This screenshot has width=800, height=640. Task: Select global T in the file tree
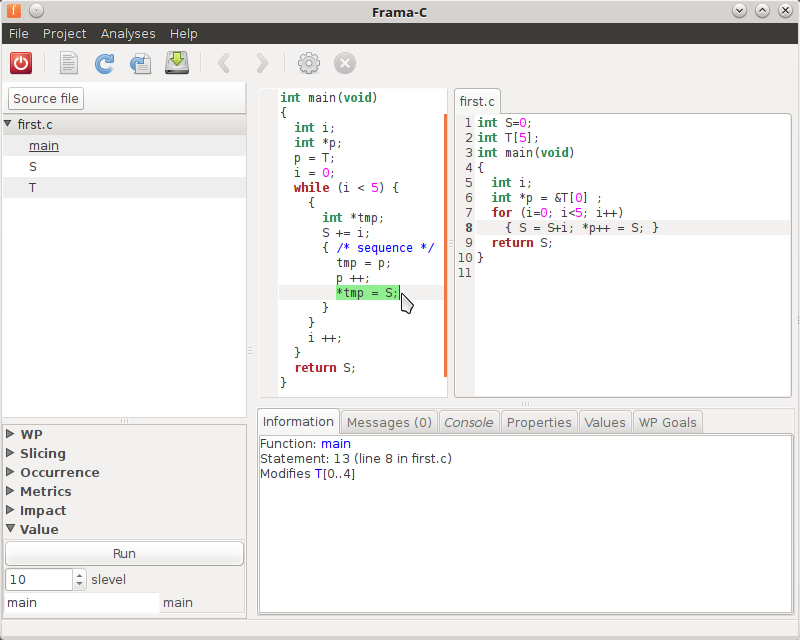(33, 188)
